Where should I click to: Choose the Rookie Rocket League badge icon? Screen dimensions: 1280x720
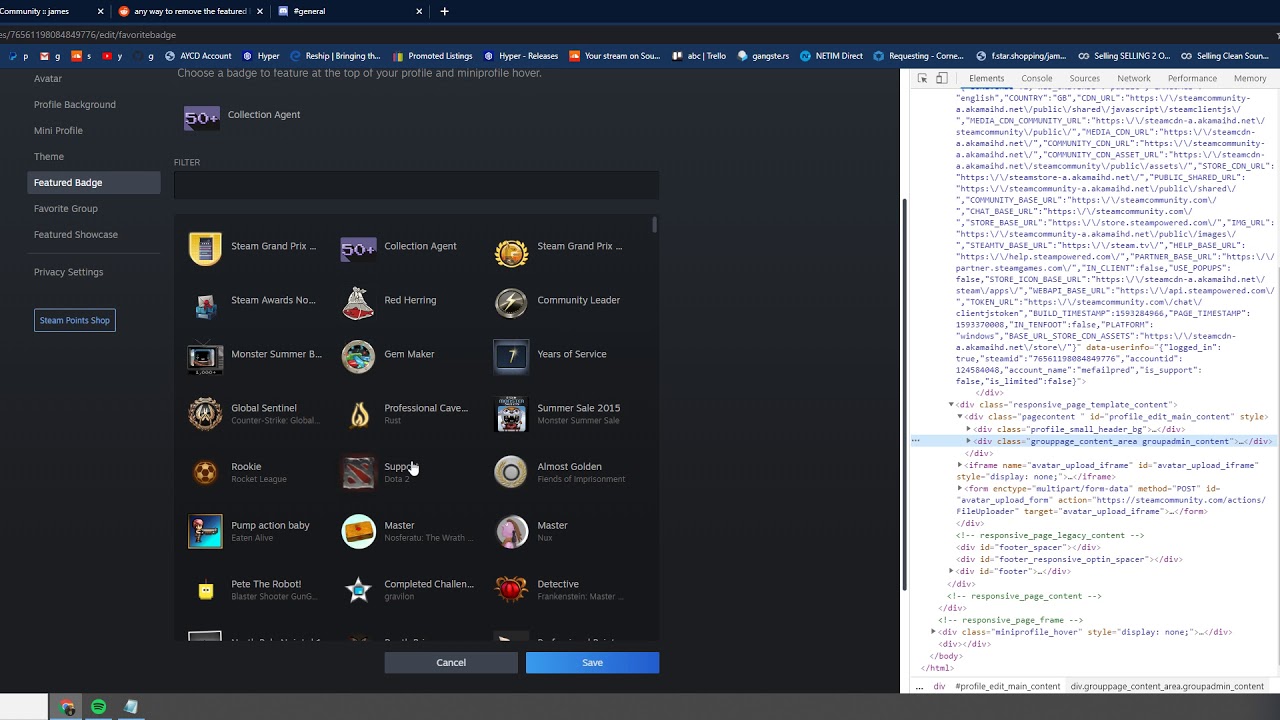pos(205,472)
